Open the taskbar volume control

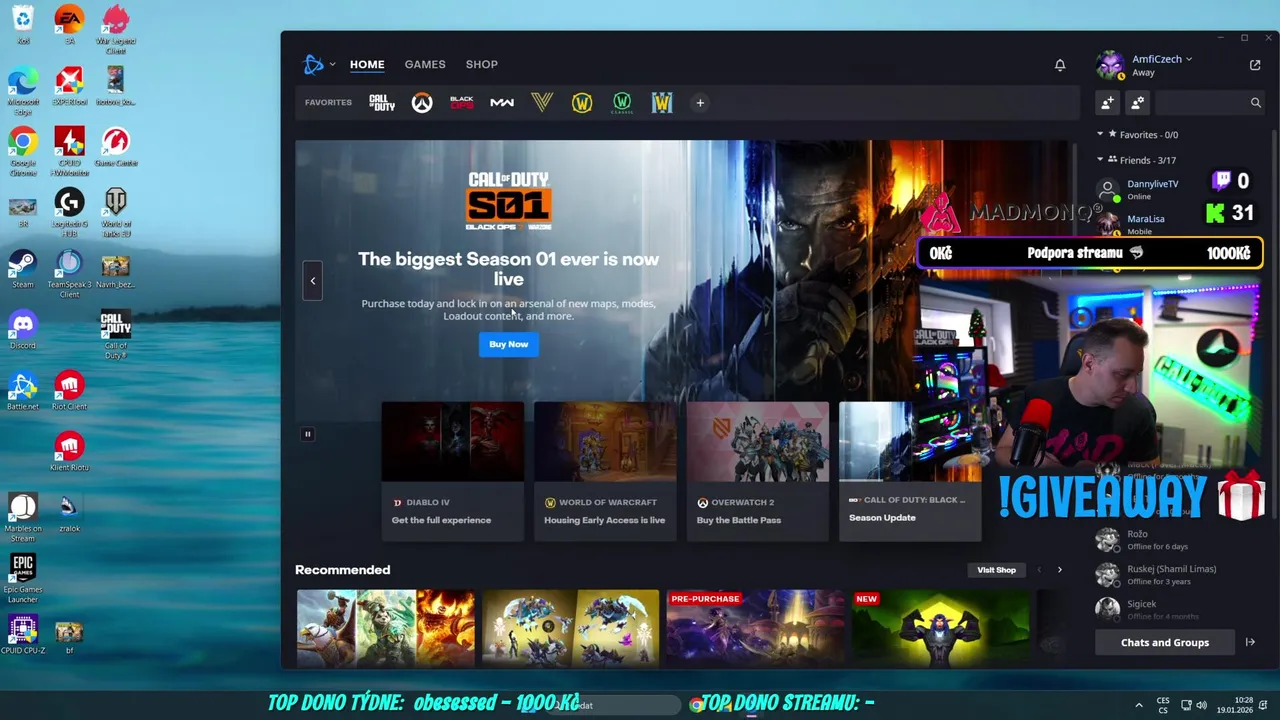(1201, 705)
